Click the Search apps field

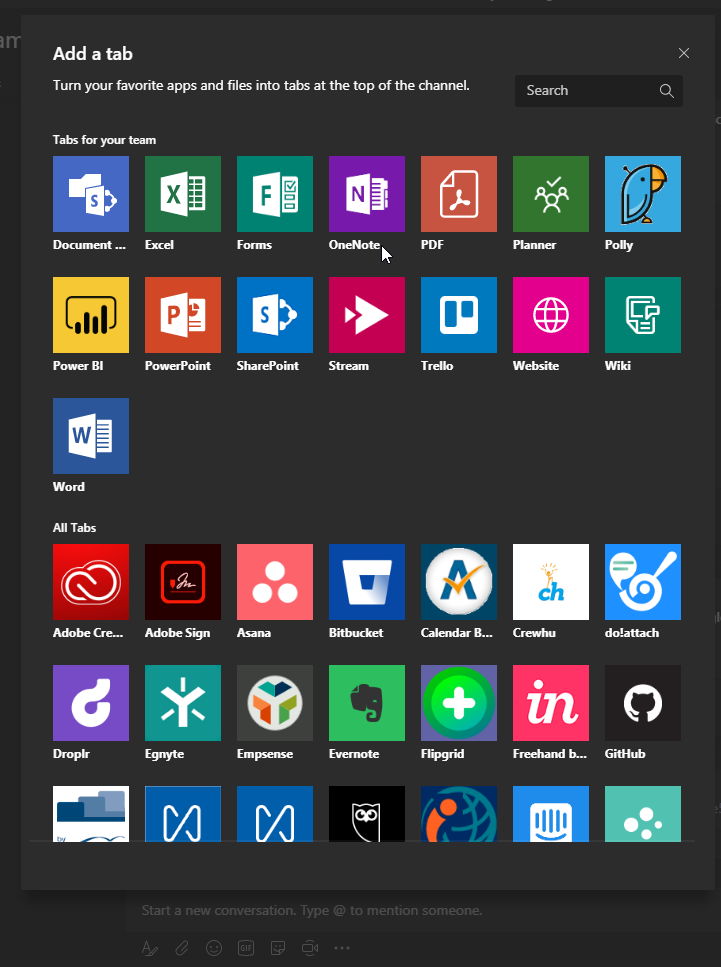pos(598,91)
